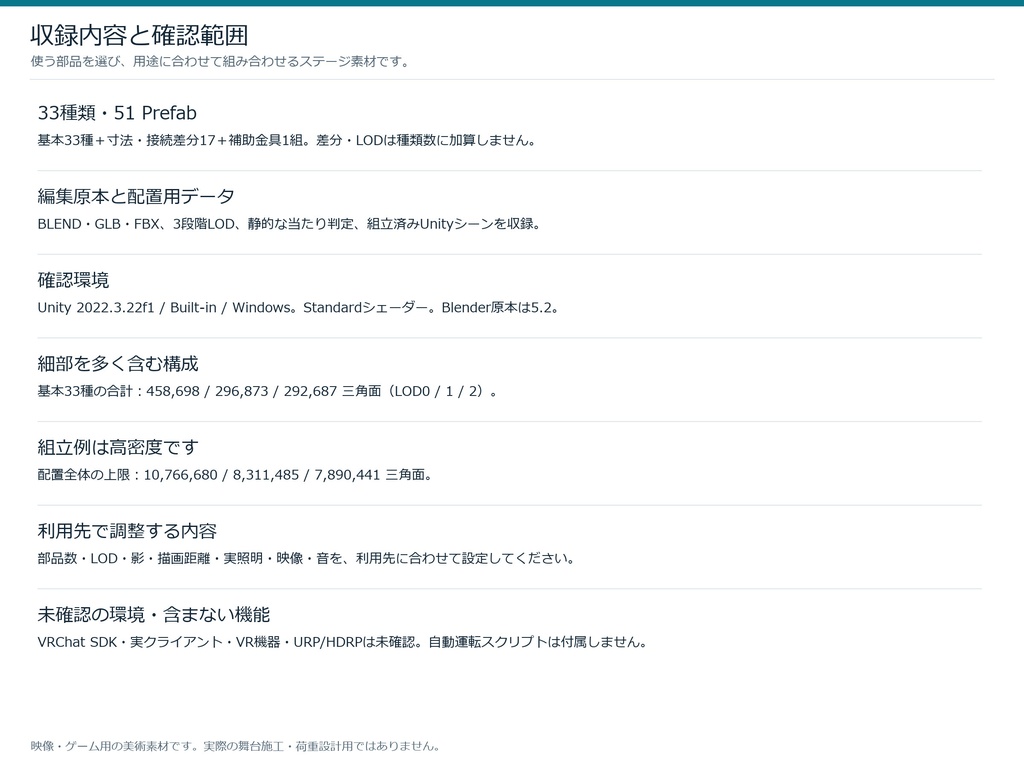Click the heading 33種類・51 Prefab
This screenshot has height=768, width=1024.
117,113
